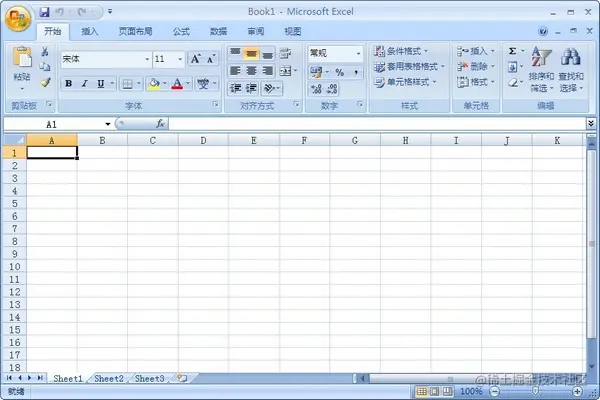Open Find and Select (查找和选择)

[571, 70]
